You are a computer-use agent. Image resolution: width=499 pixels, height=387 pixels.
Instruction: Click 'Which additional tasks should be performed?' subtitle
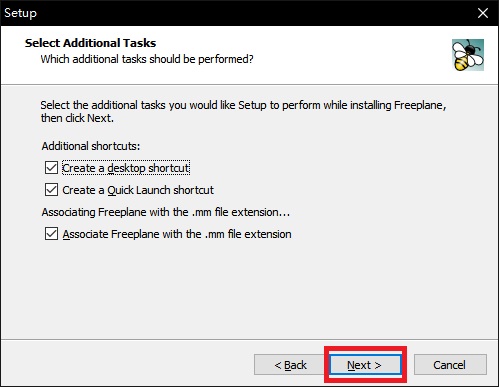point(147,59)
